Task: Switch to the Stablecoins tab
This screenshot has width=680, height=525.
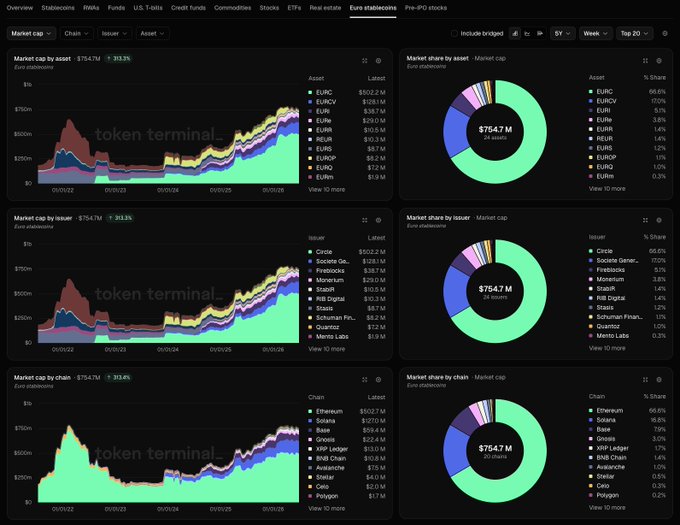Action: [x=58, y=8]
